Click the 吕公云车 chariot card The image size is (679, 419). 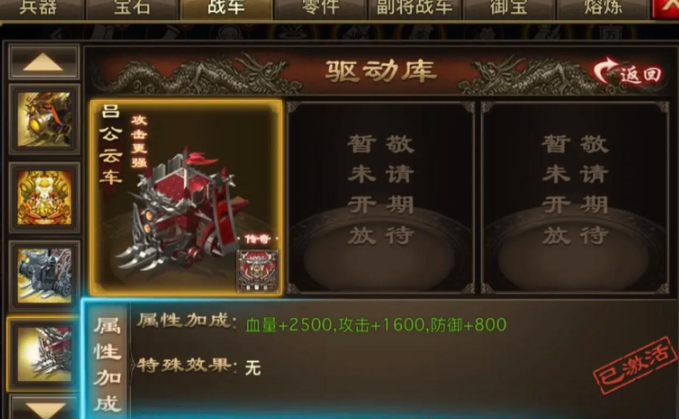pos(186,197)
